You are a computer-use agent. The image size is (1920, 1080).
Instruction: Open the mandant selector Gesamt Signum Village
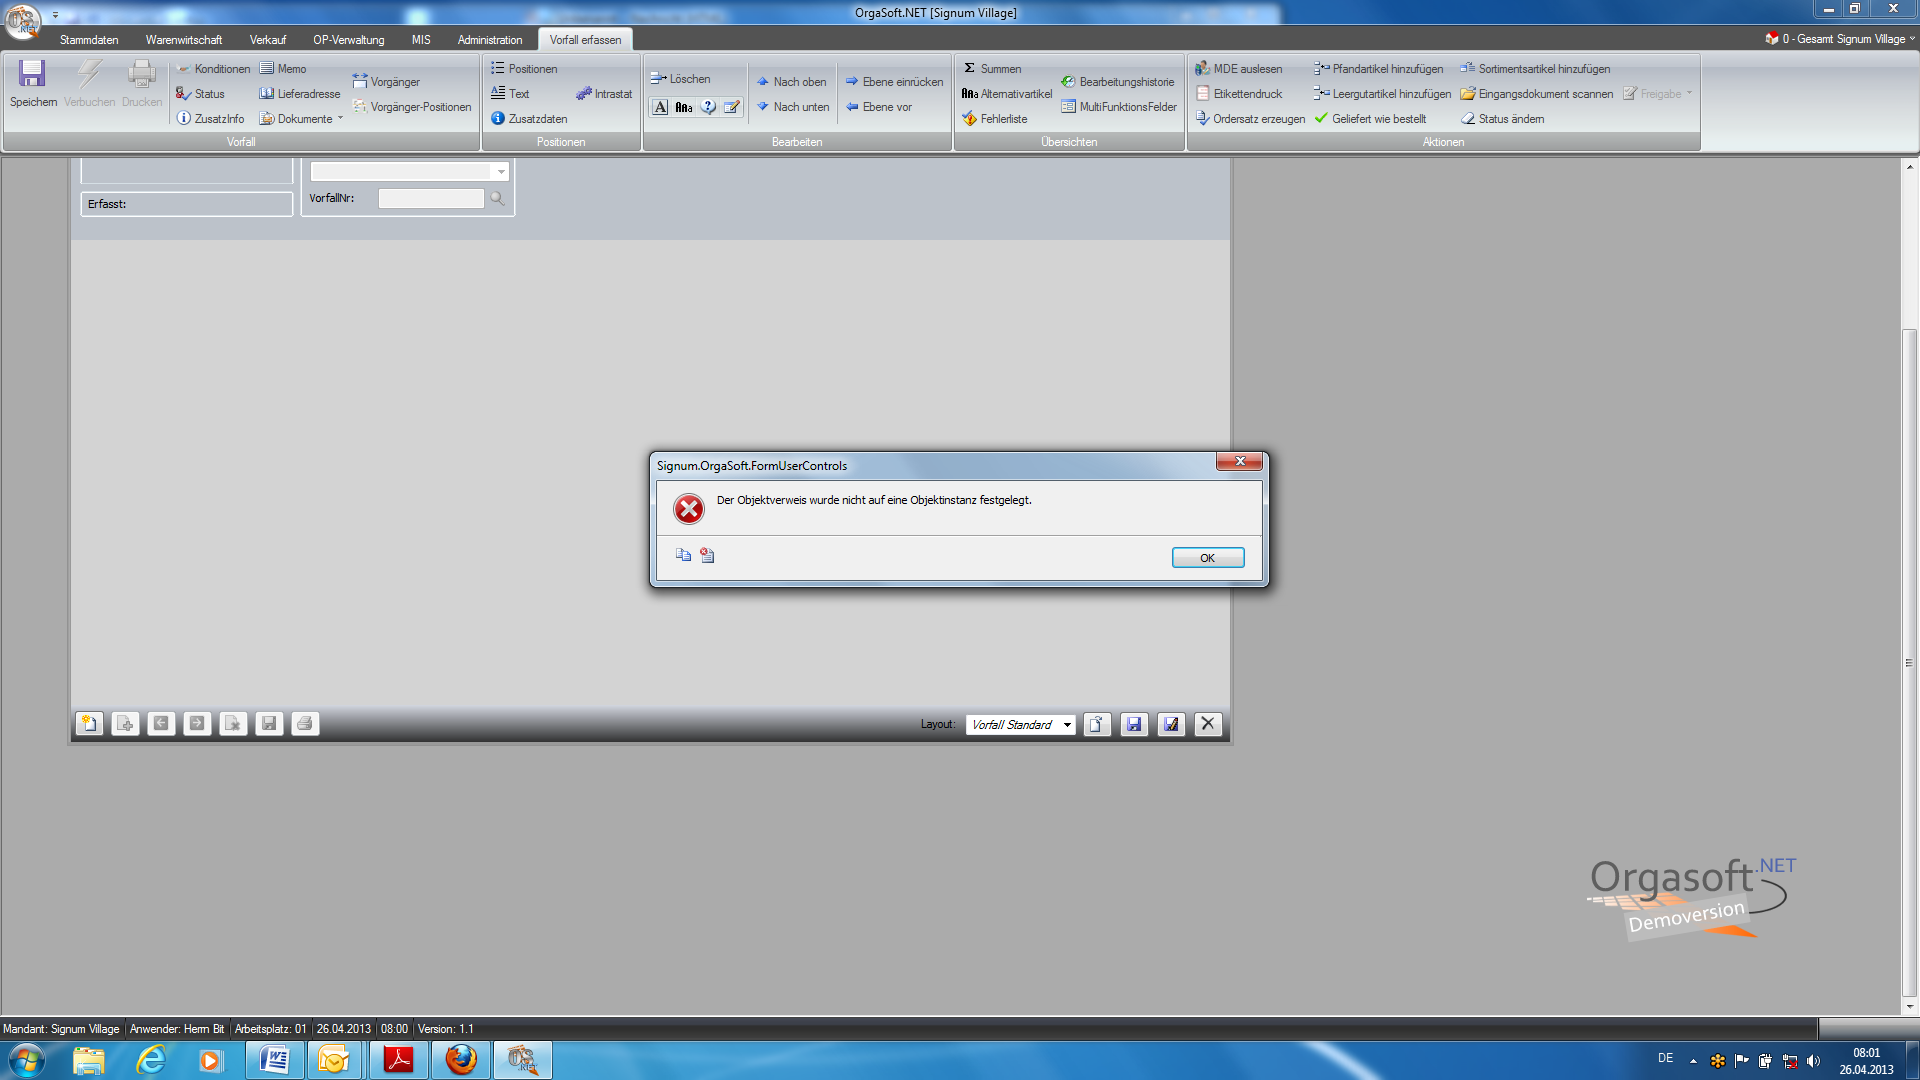pyautogui.click(x=1842, y=39)
